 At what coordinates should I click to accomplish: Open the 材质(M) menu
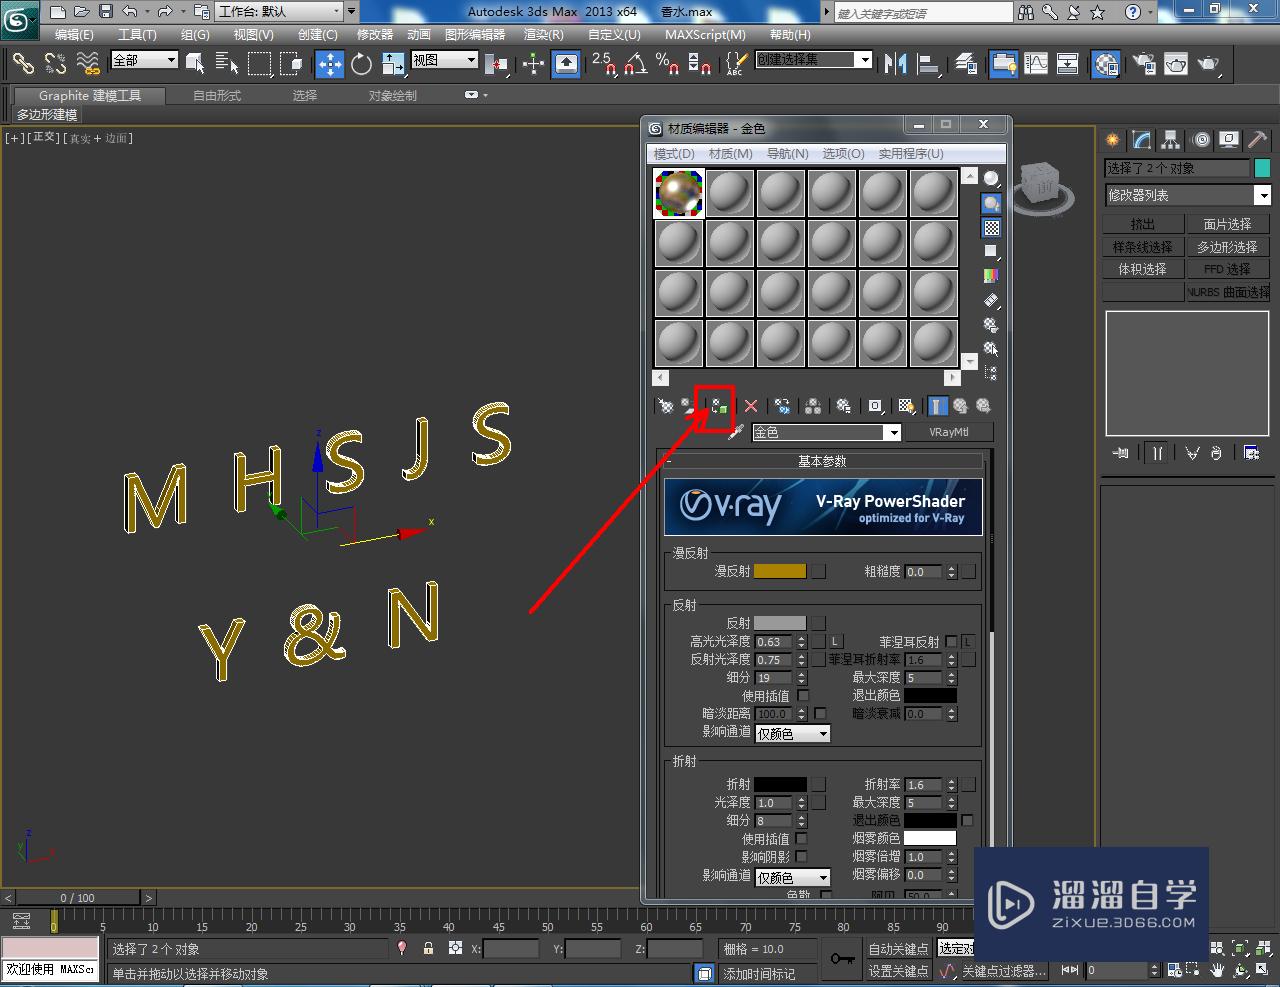point(730,154)
